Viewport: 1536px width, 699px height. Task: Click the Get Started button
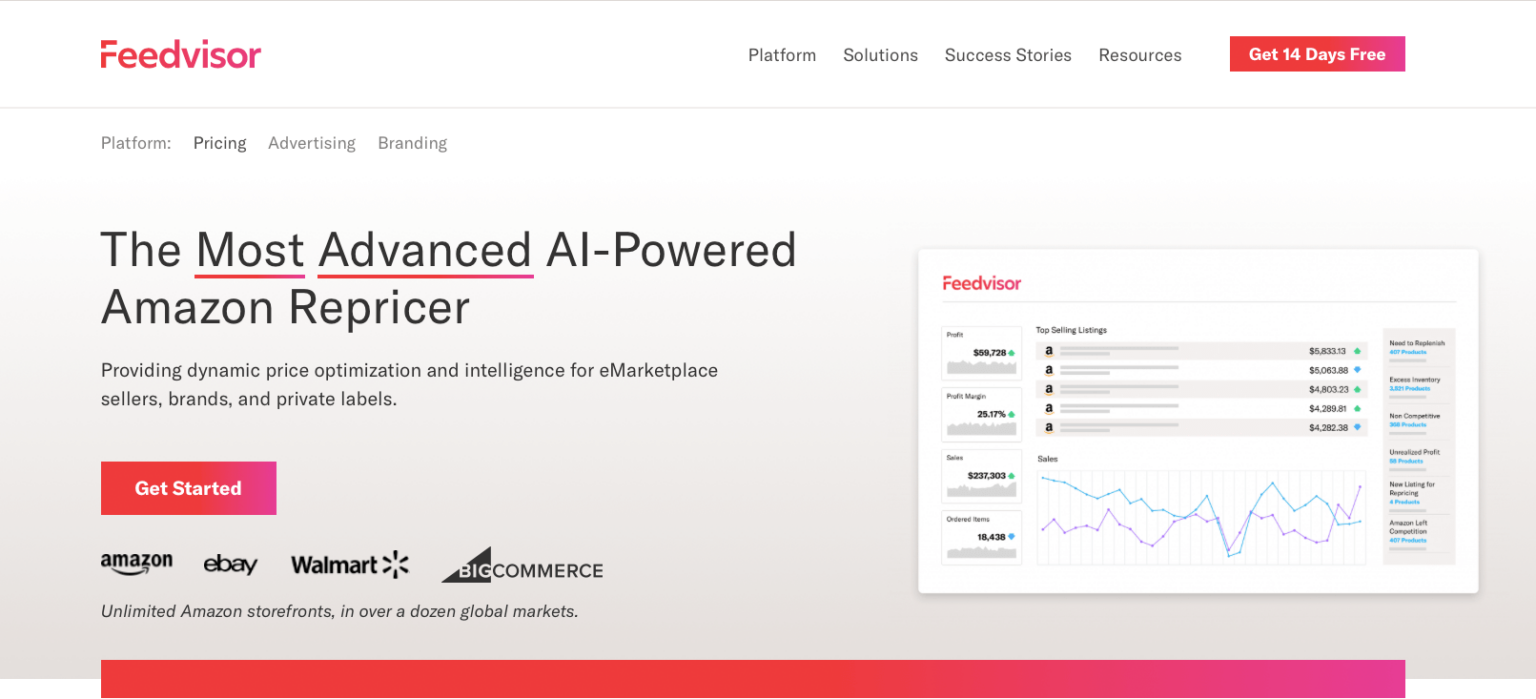click(x=188, y=488)
